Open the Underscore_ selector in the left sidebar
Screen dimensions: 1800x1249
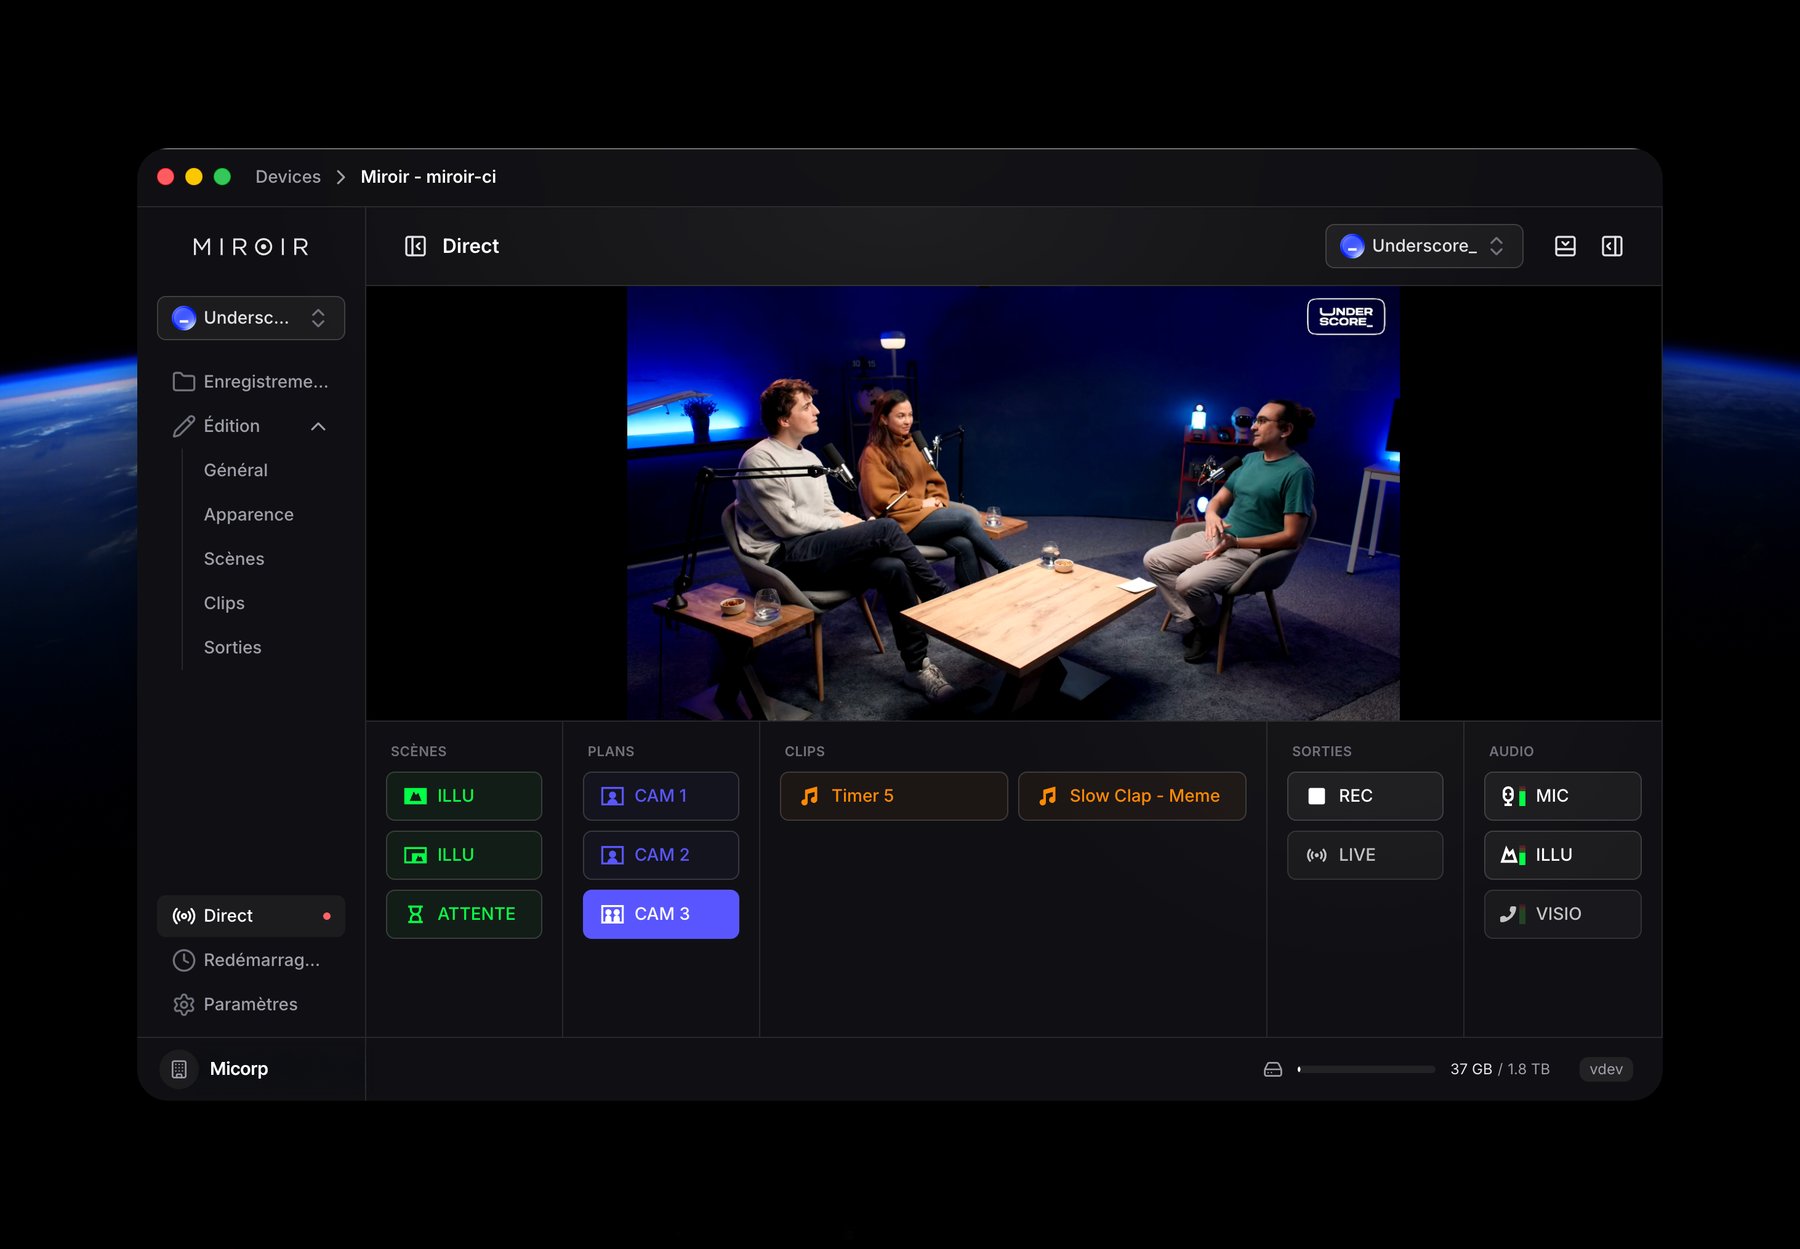point(250,317)
